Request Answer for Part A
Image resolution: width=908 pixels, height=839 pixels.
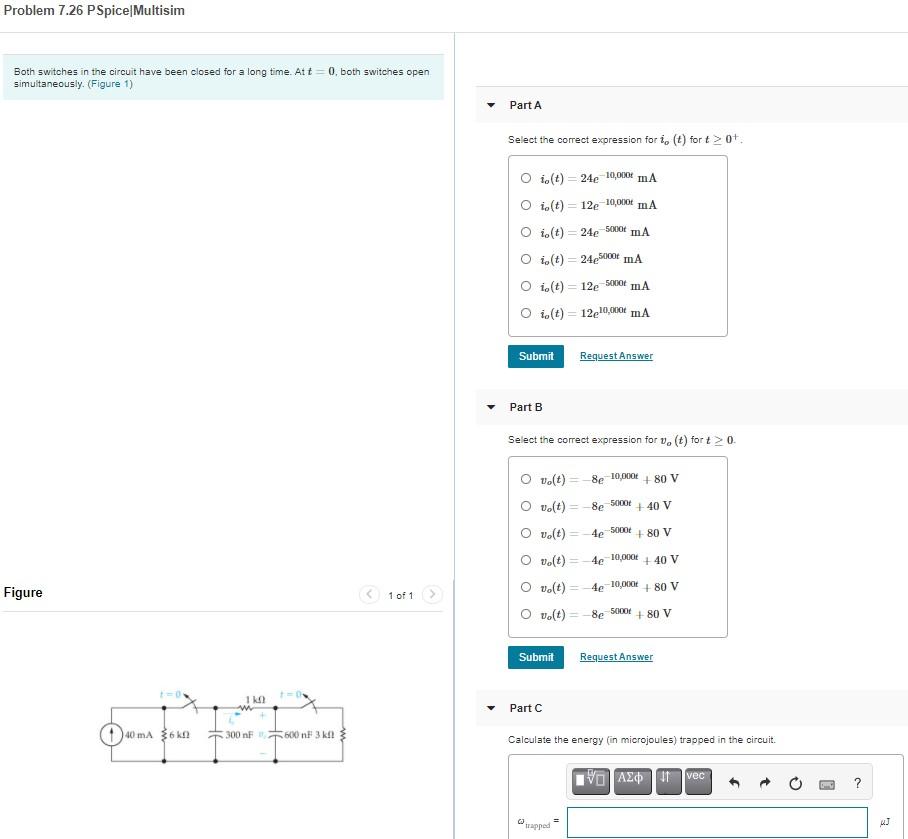tap(616, 356)
